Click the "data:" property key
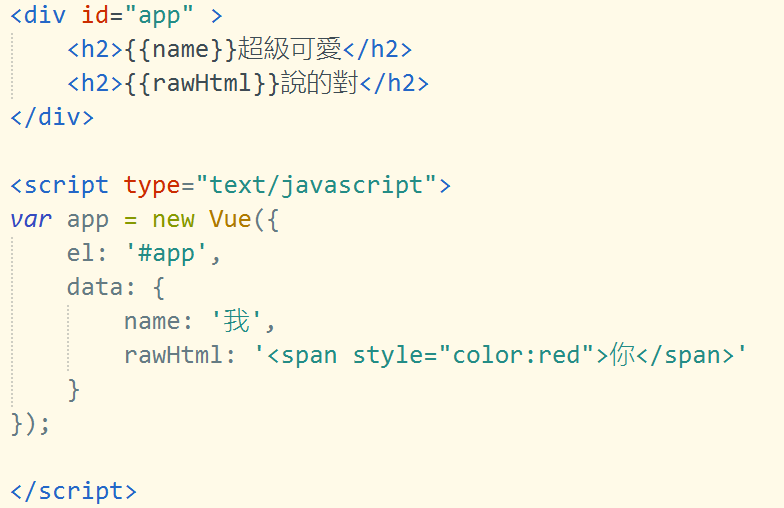 pyautogui.click(x=101, y=287)
